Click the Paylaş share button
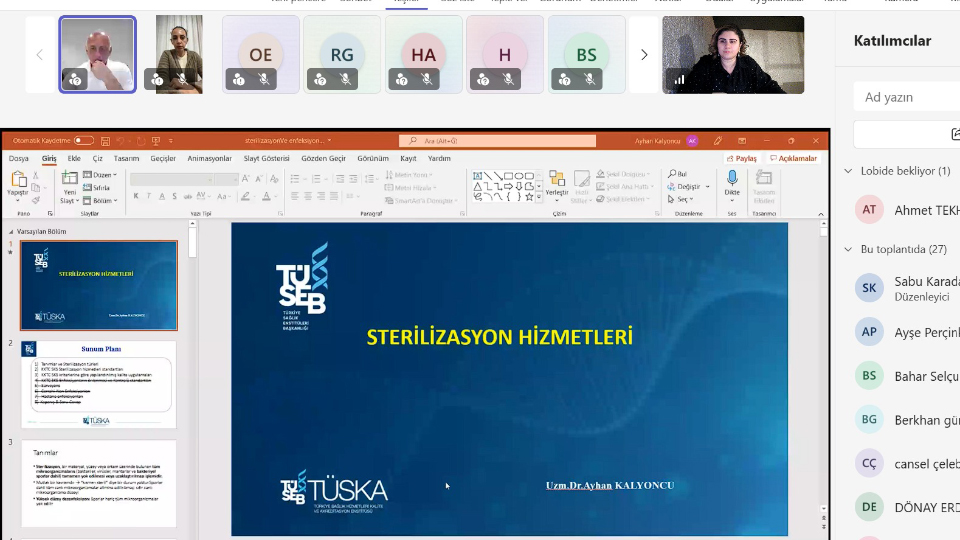Screen dimensions: 960x540 742,158
